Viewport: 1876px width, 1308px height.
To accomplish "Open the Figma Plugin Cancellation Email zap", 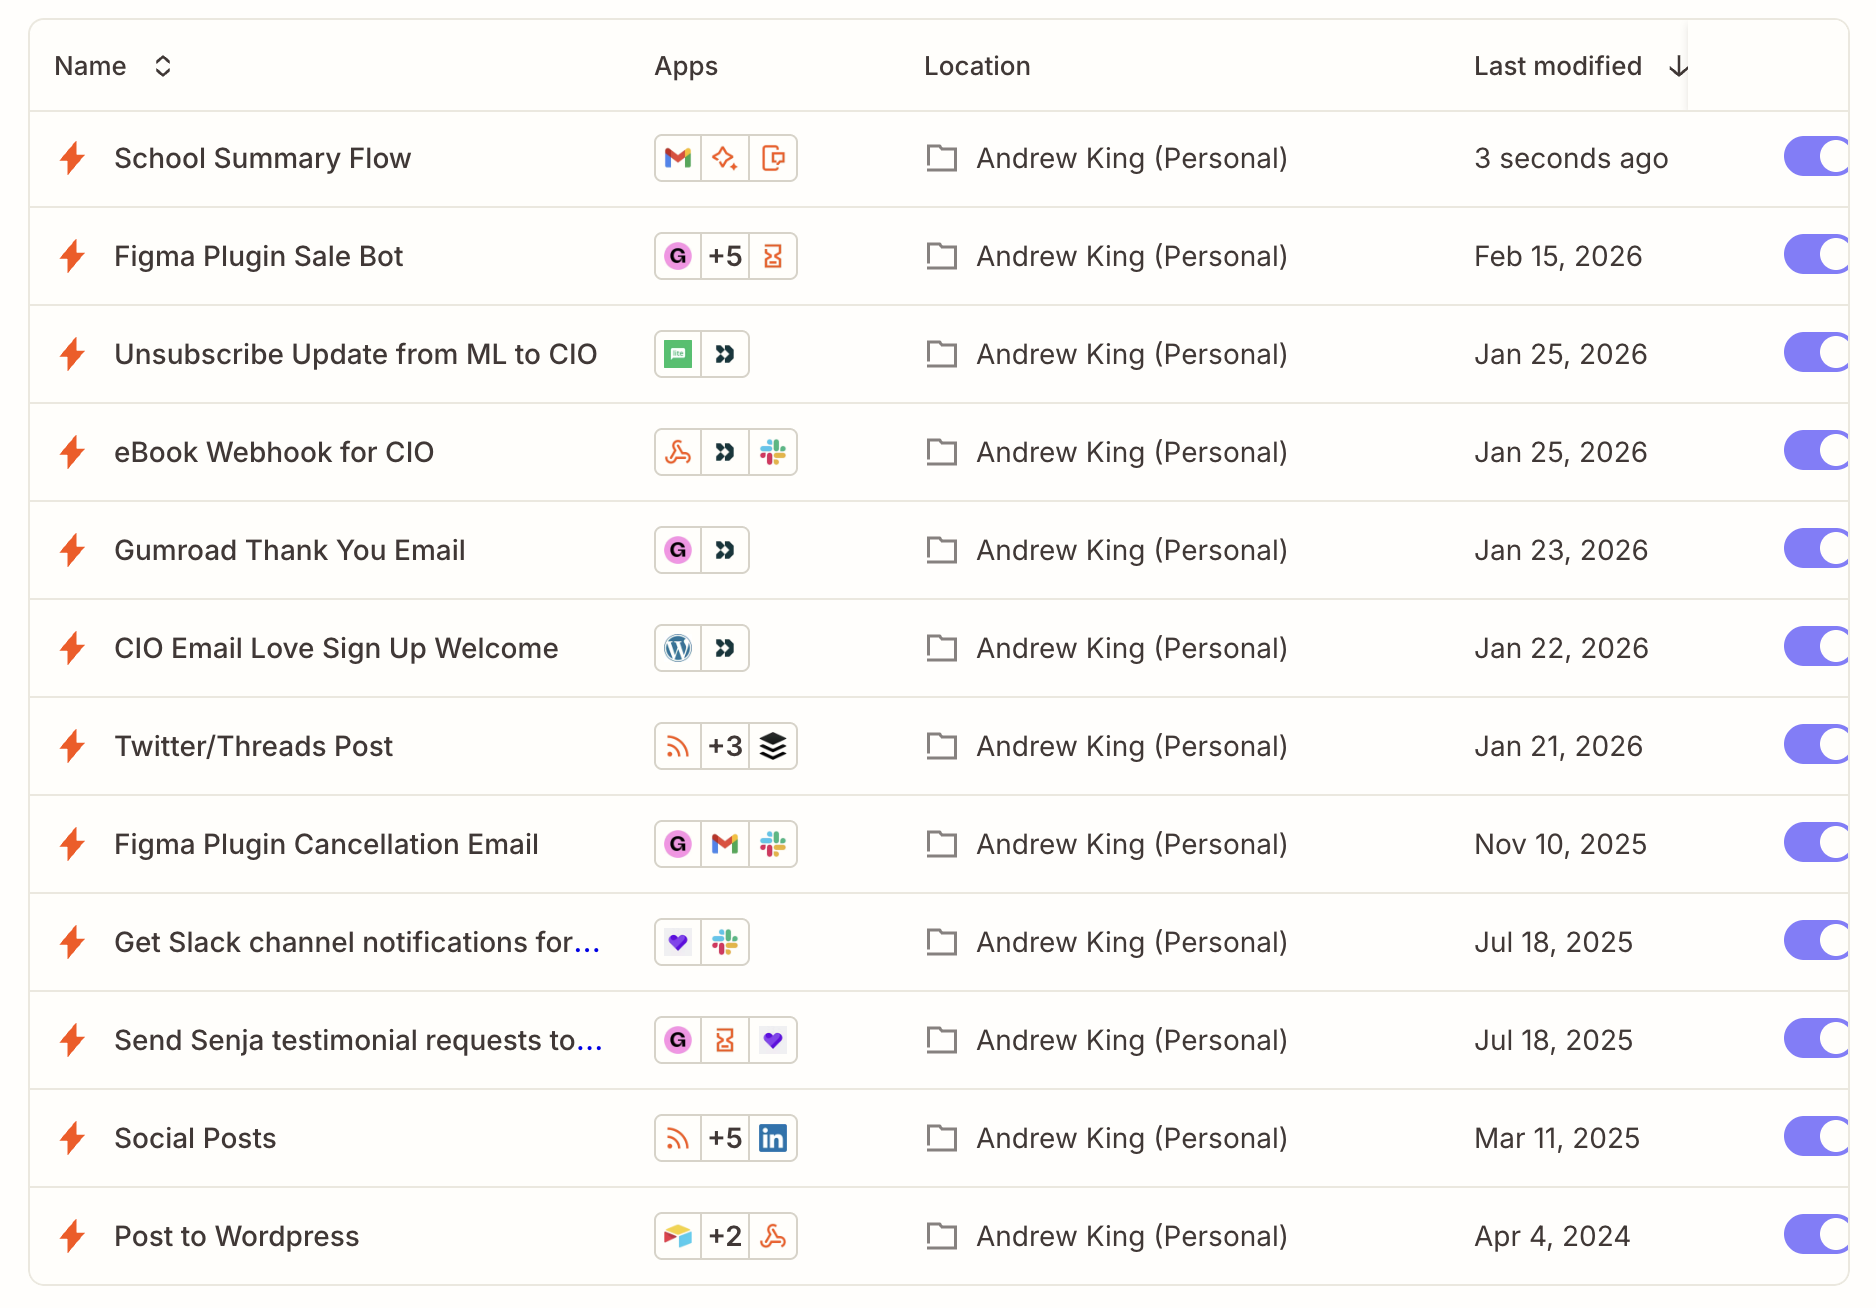I will (x=326, y=844).
